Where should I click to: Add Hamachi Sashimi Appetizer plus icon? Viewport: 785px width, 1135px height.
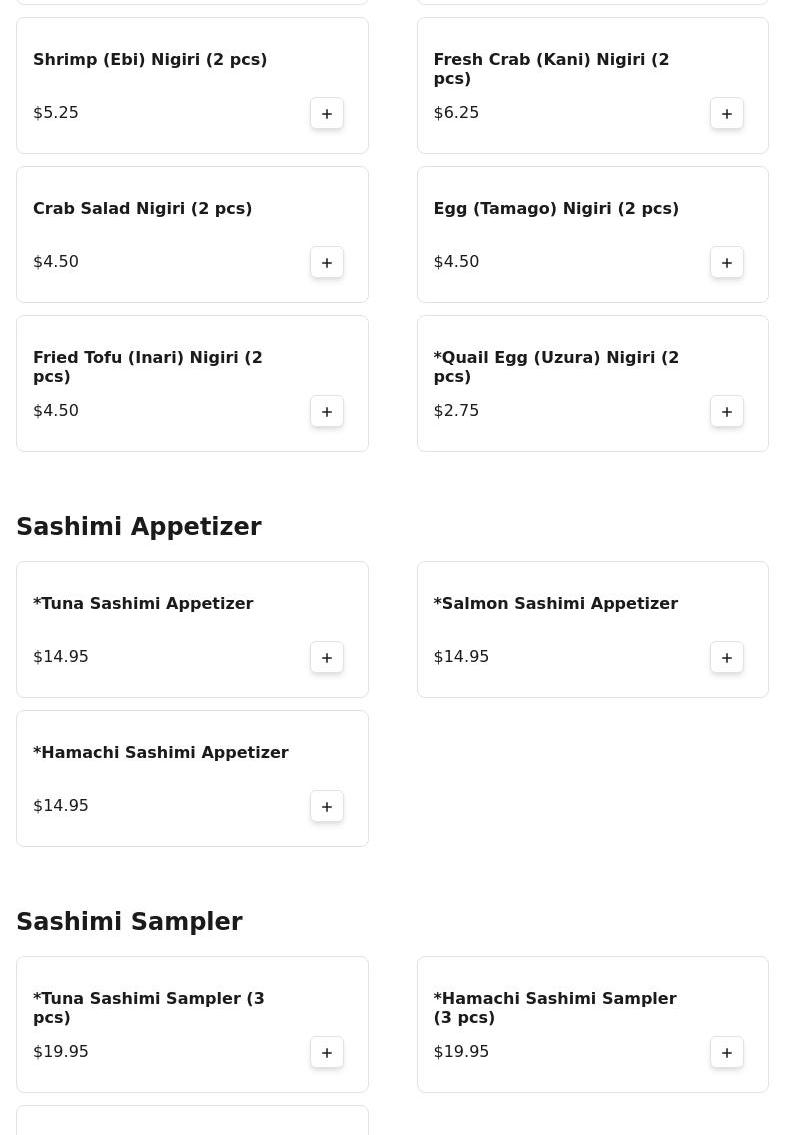(x=327, y=807)
